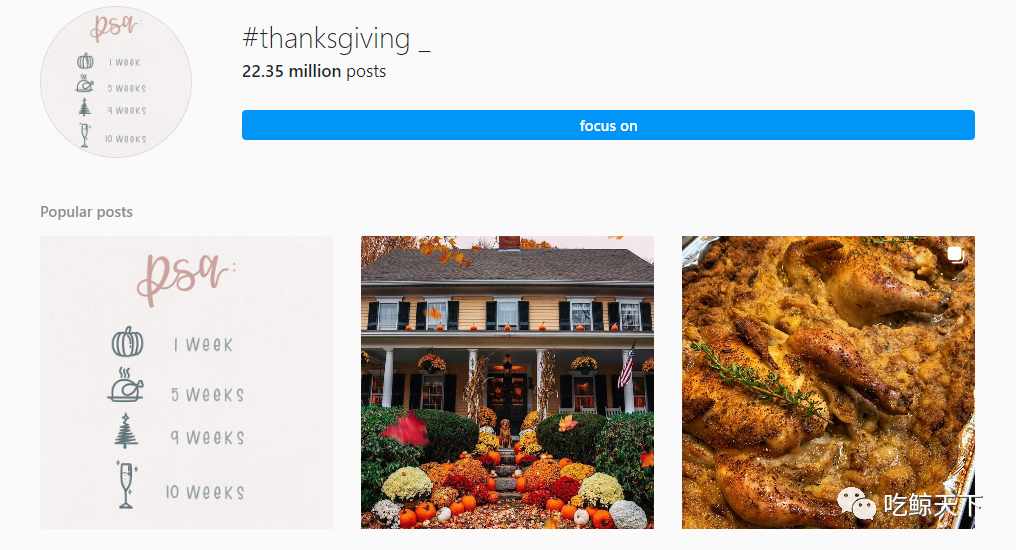Click the multi-photo carousel icon on chicken post
This screenshot has height=550, width=1016.
point(954,255)
